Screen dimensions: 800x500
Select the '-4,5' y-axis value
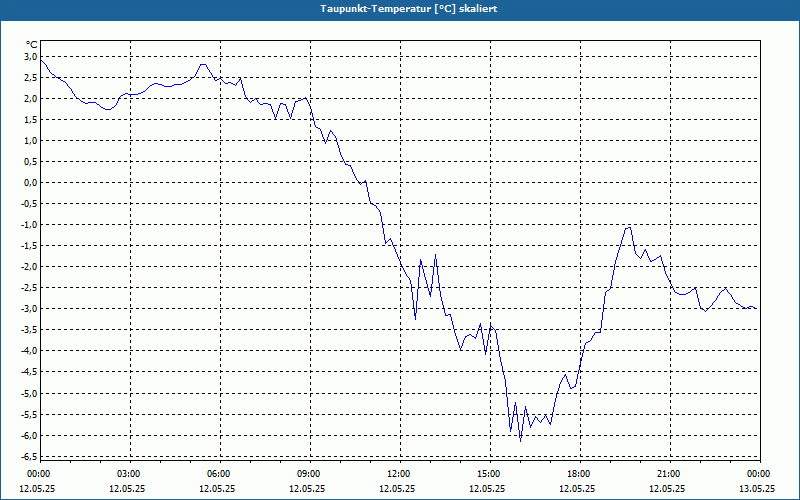tap(29, 372)
